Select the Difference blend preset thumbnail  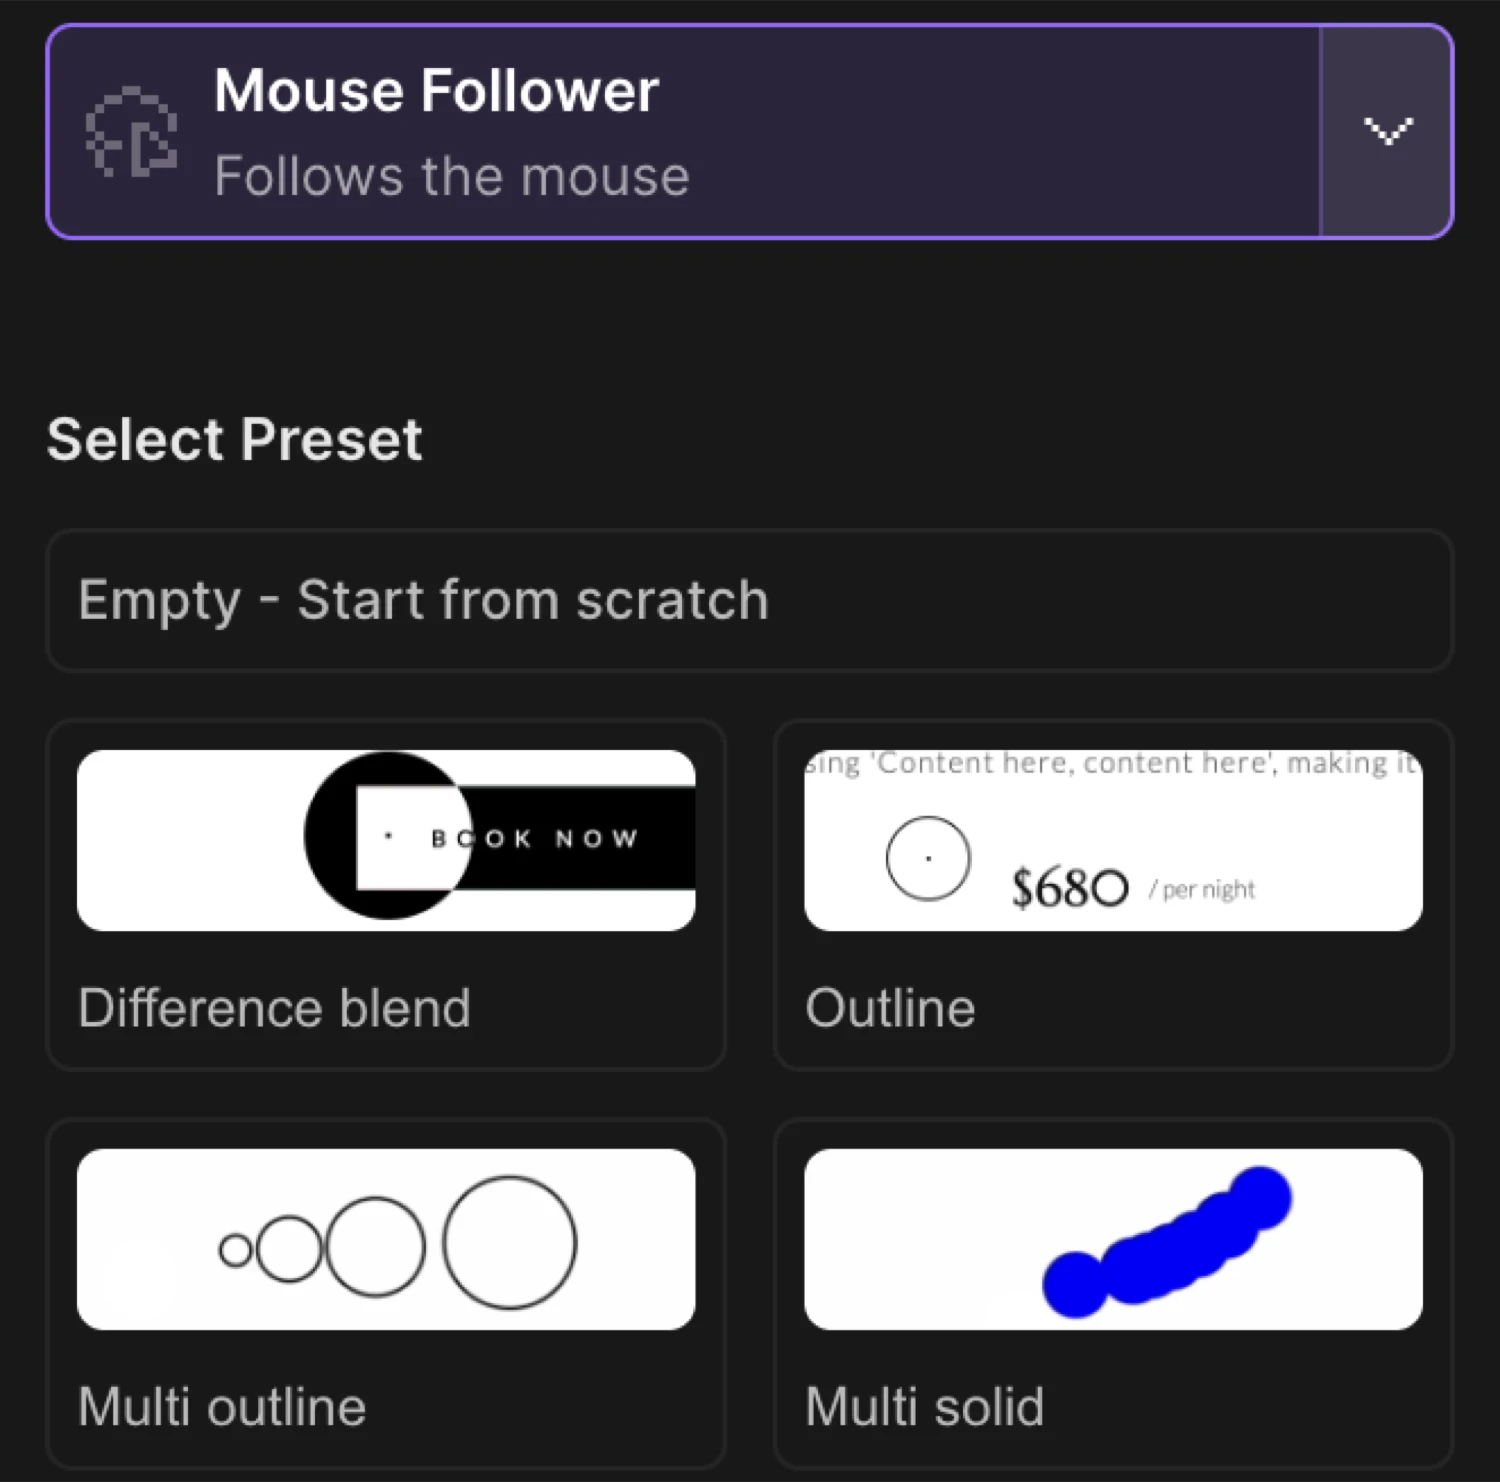click(385, 840)
